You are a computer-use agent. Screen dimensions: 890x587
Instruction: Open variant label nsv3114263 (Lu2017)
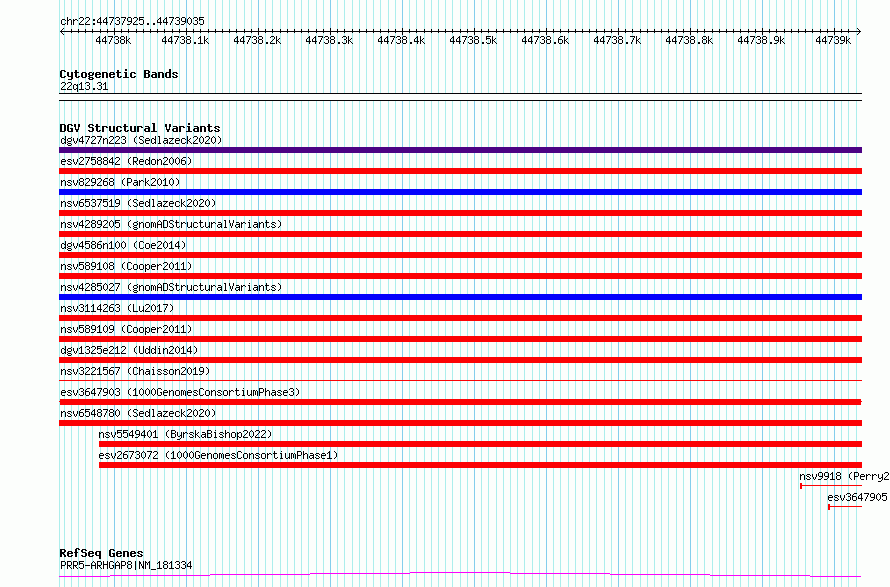(x=117, y=308)
